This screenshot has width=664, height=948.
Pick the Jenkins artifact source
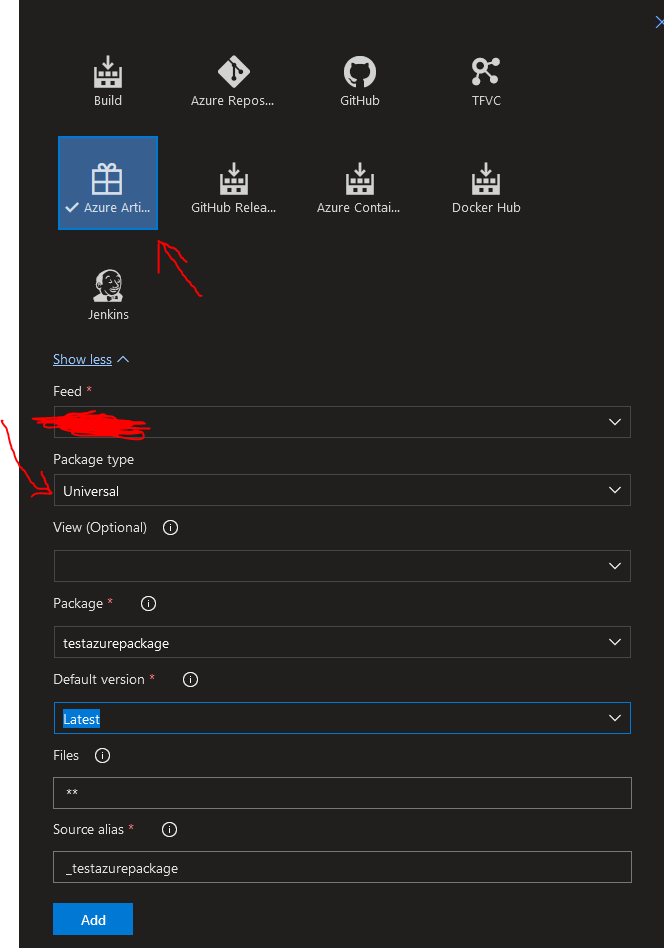[x=107, y=290]
